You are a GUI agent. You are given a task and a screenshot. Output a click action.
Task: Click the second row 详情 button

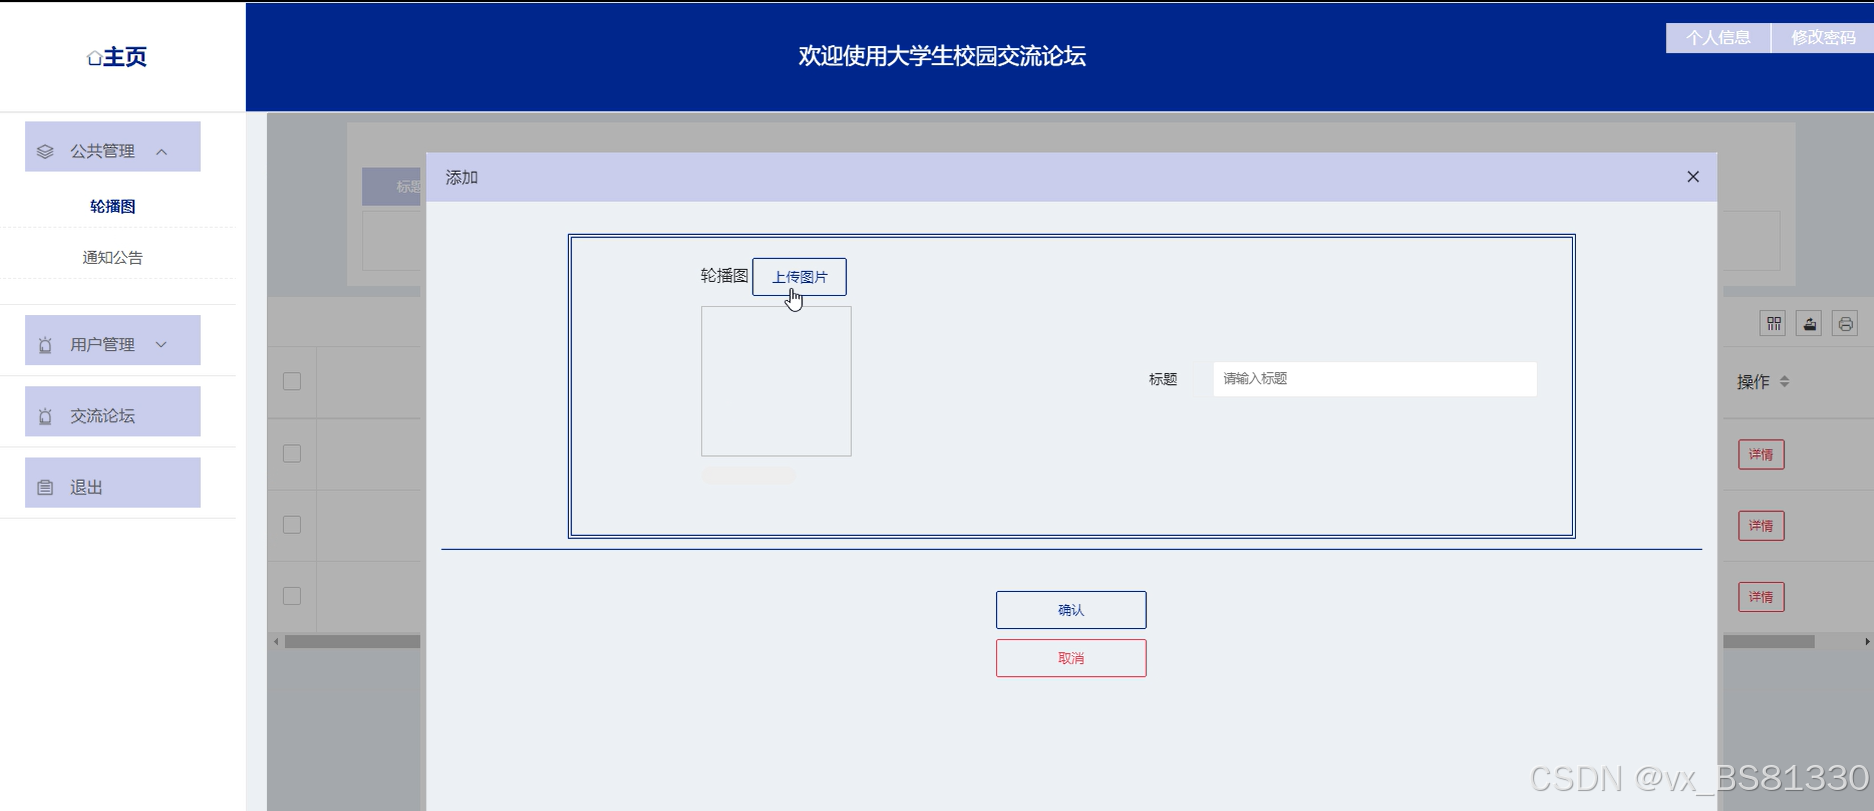click(x=1761, y=525)
